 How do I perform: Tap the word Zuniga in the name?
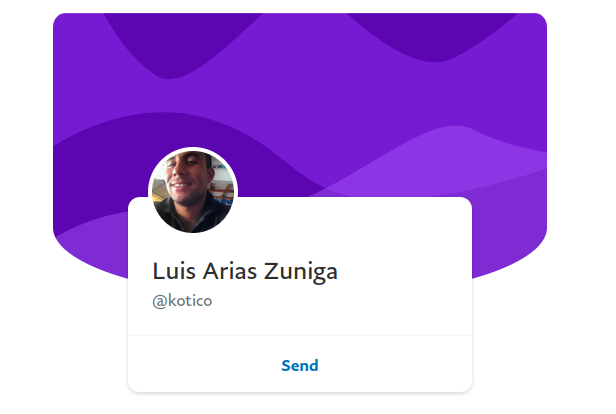coord(301,271)
